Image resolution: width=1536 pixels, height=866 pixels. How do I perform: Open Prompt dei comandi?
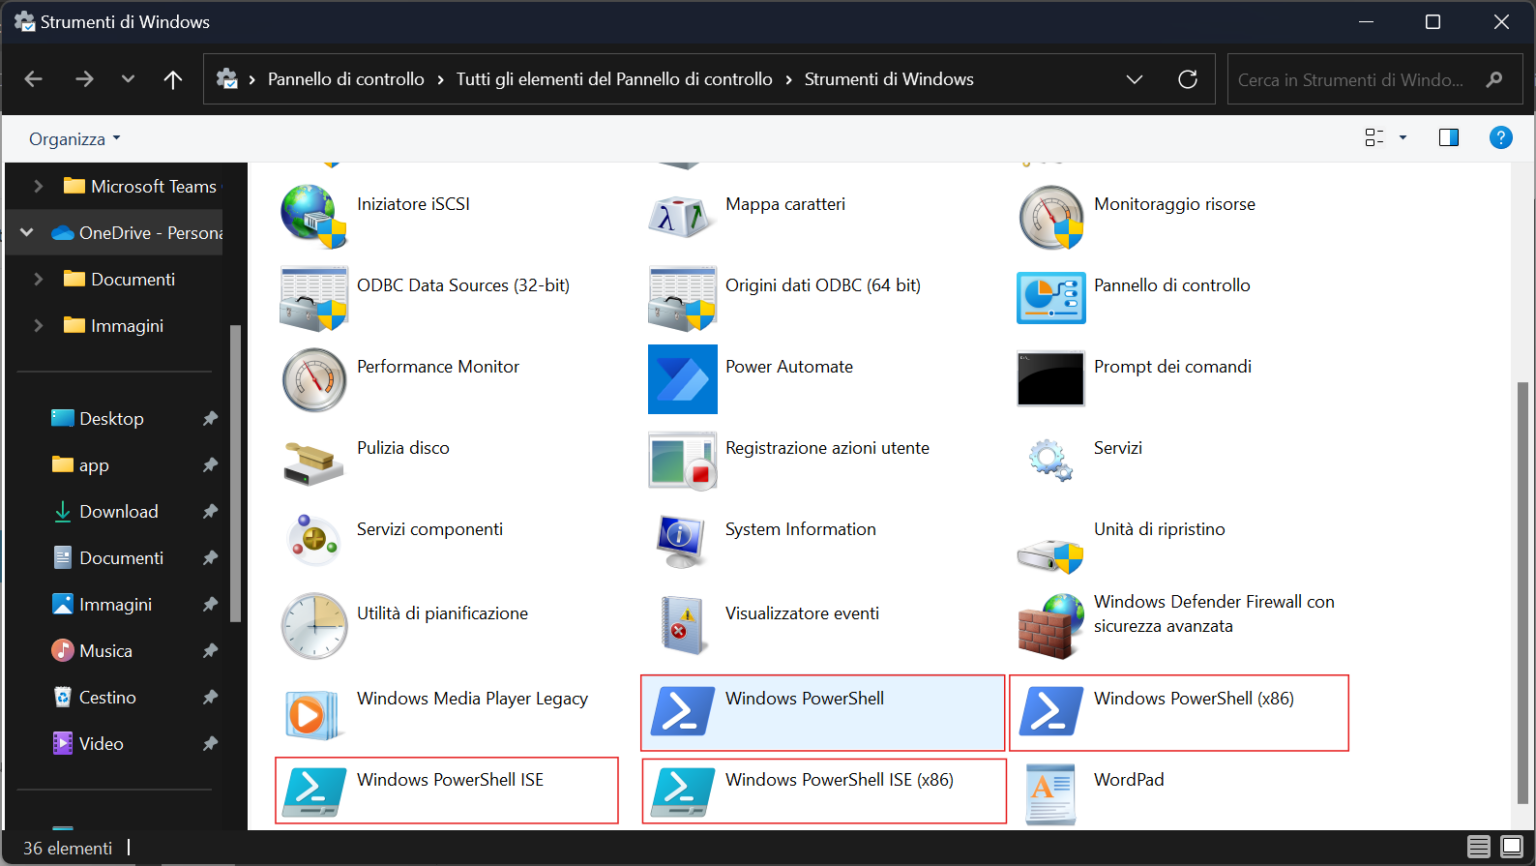(1174, 366)
